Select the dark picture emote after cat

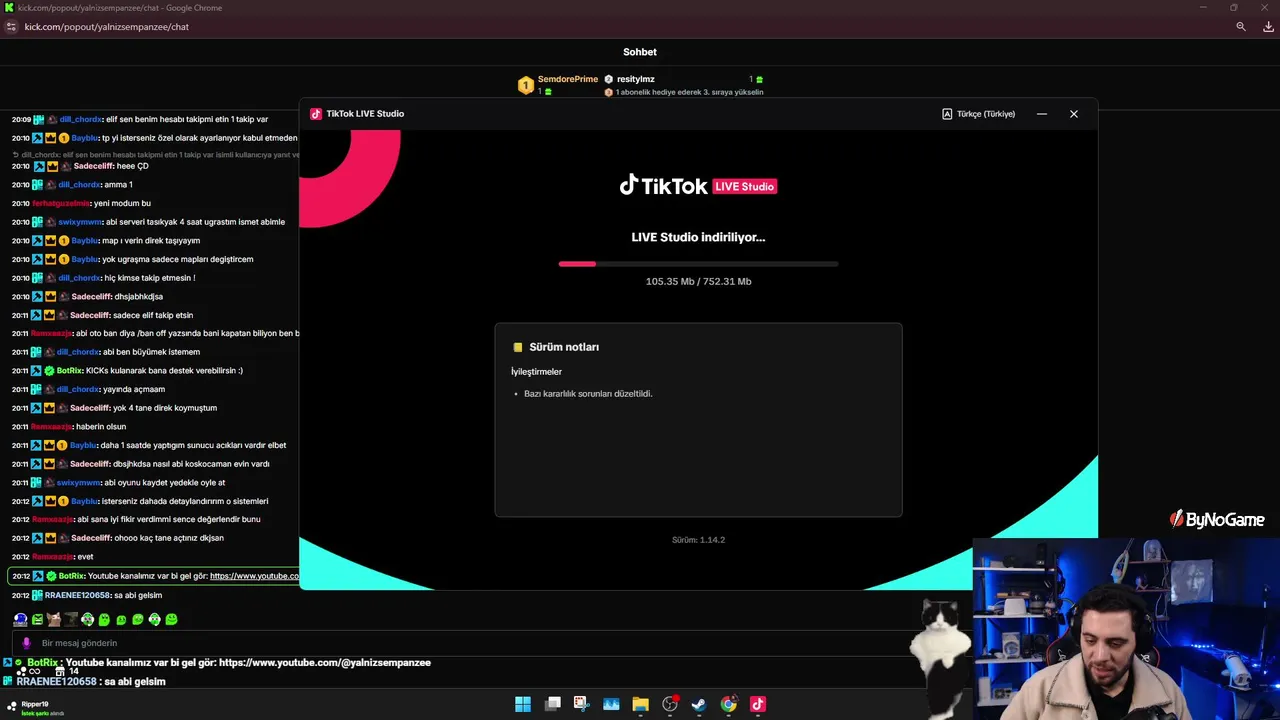click(x=71, y=620)
